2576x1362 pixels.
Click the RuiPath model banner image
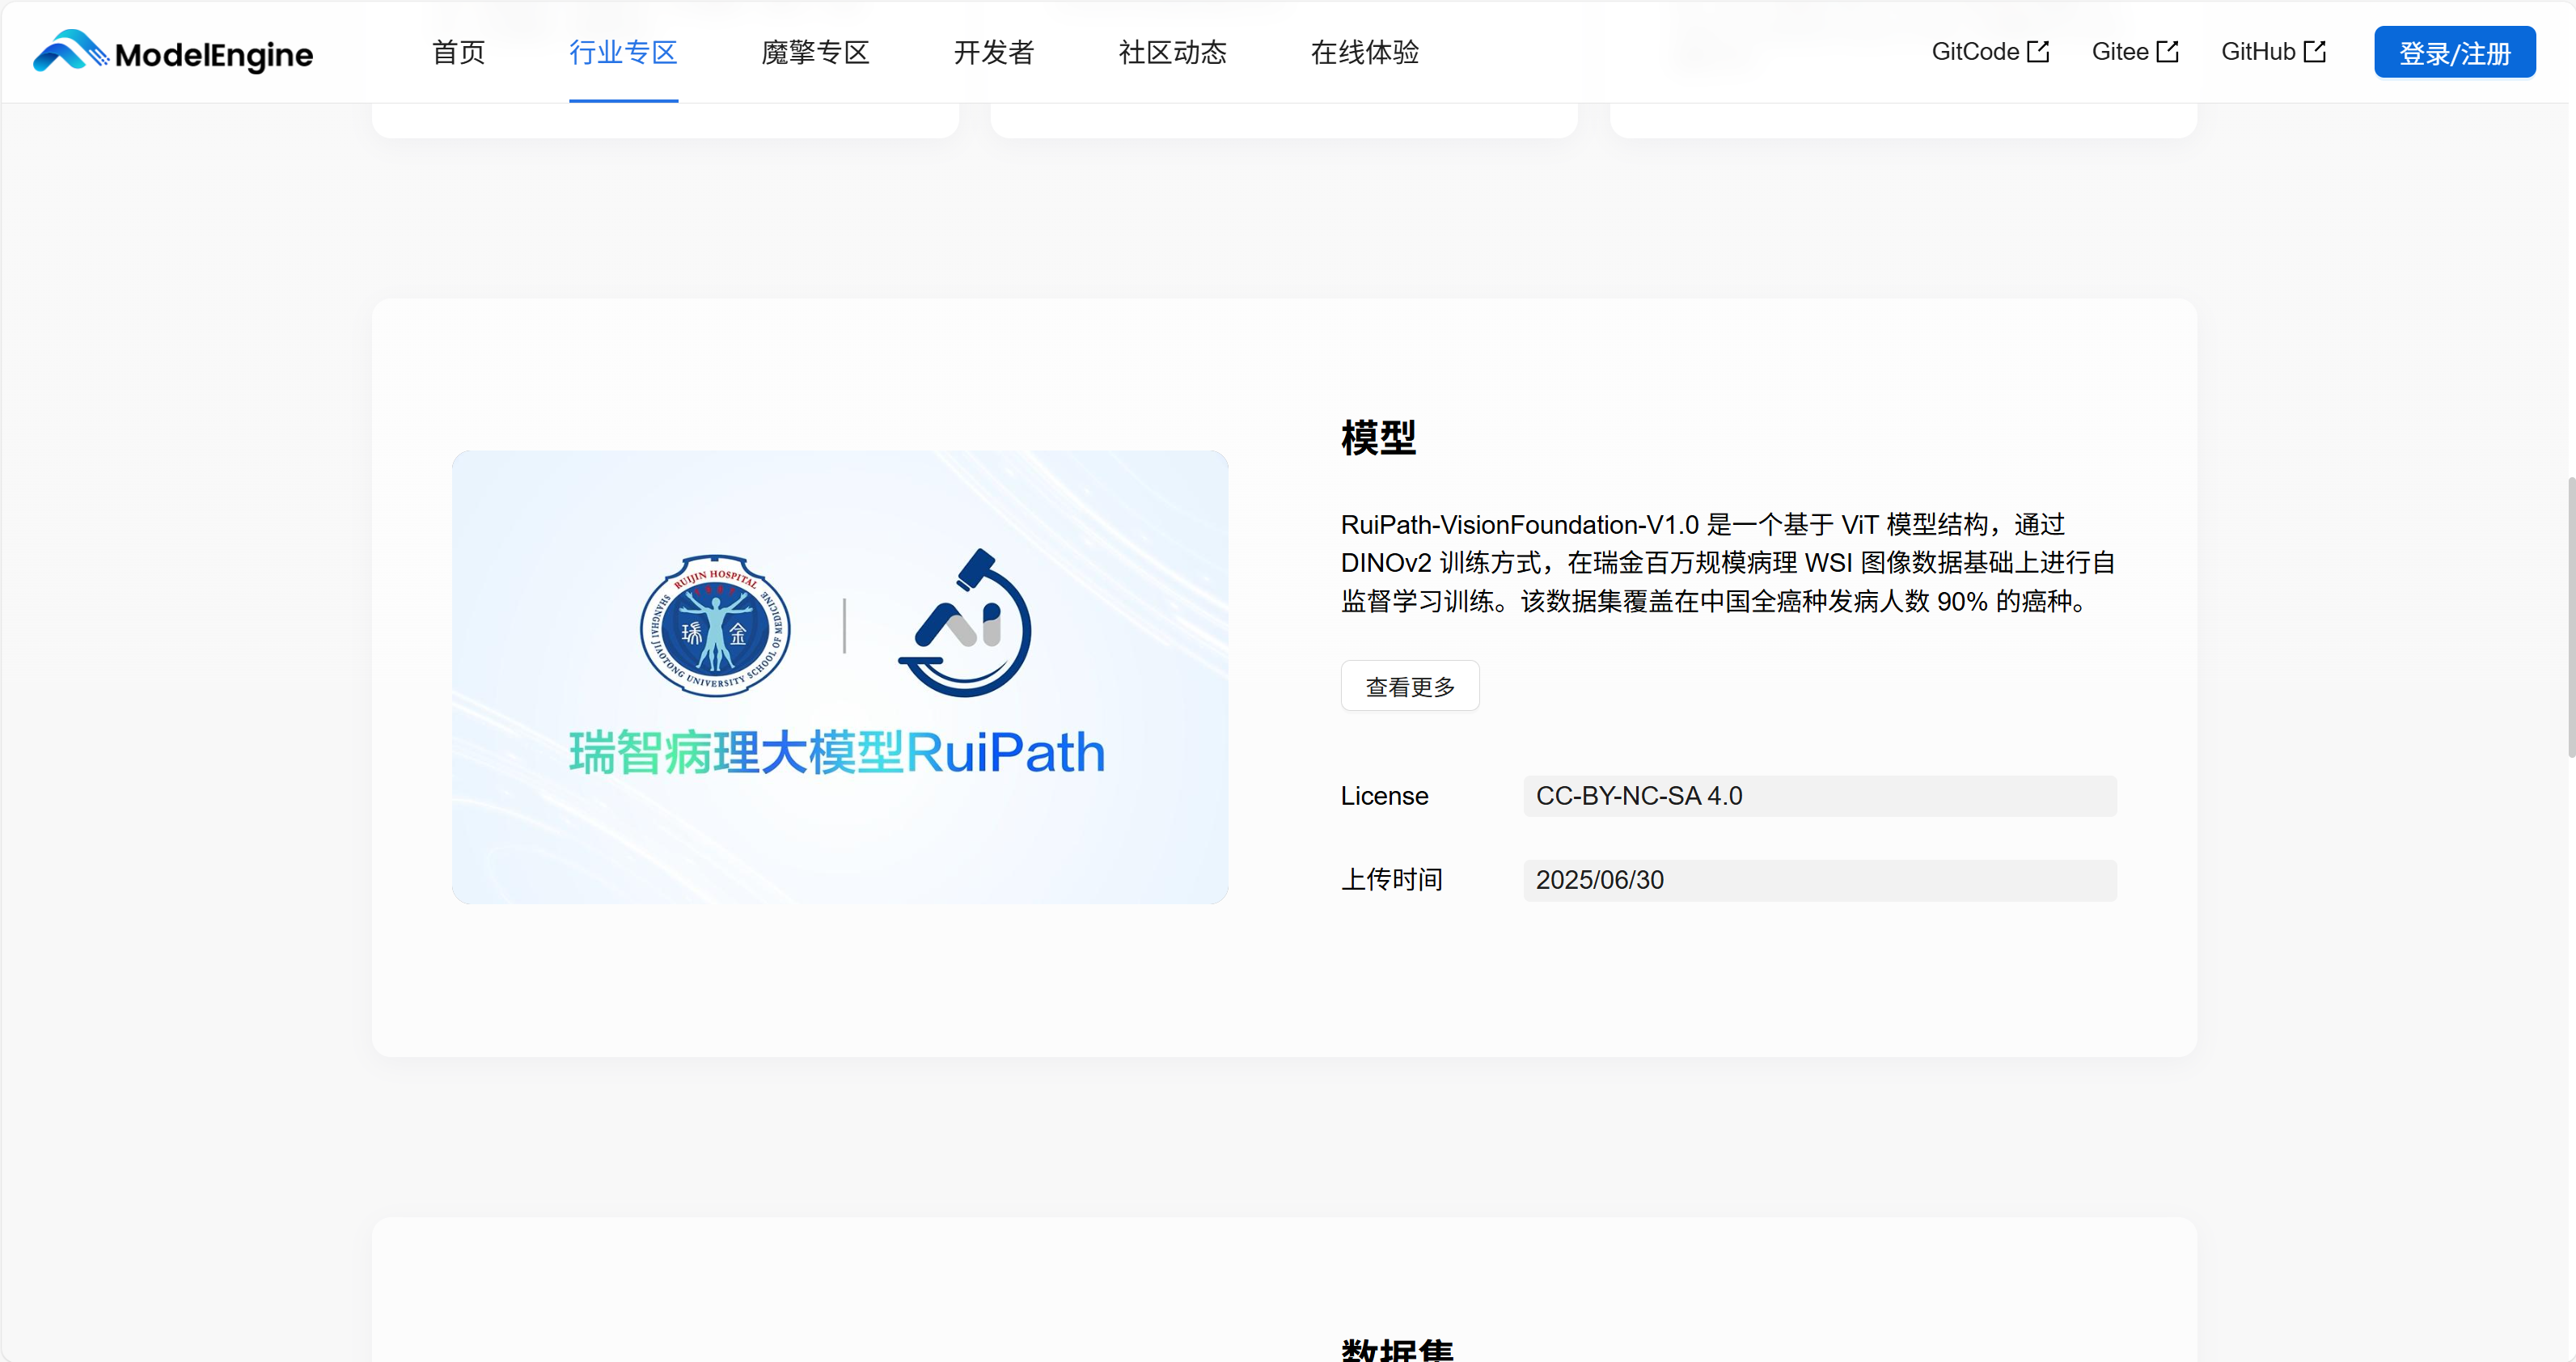click(x=839, y=677)
